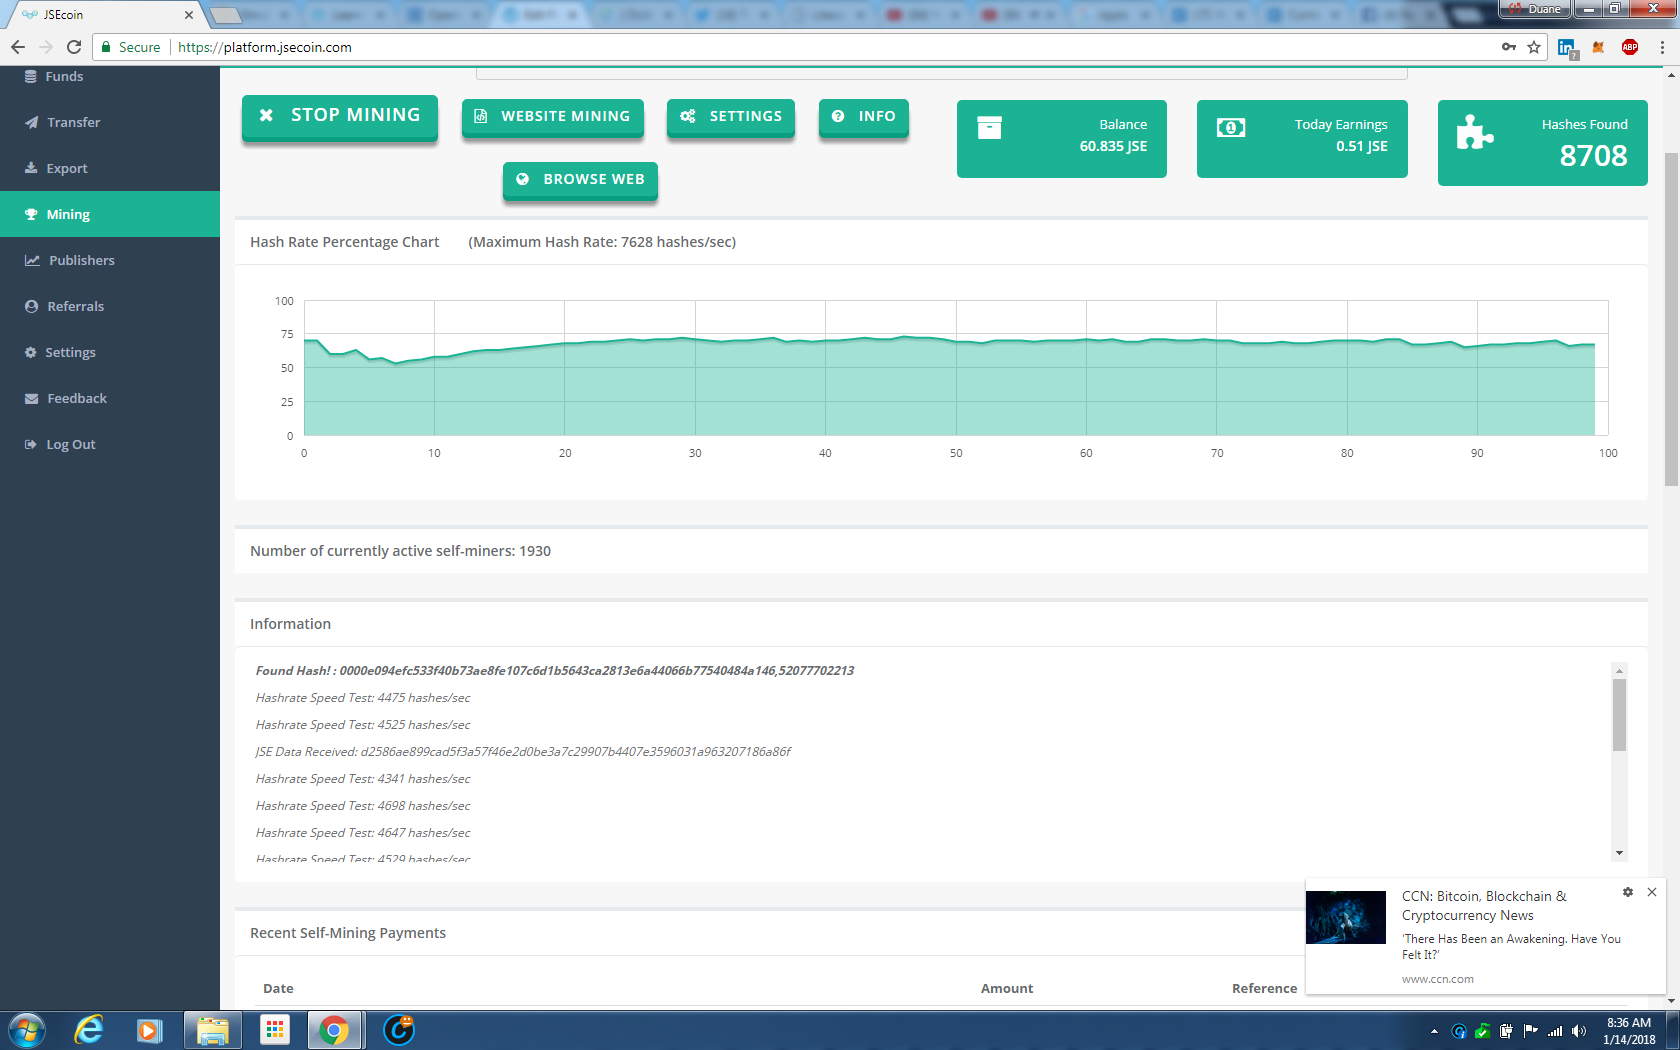Open Settings using the sidebar gear icon
Image resolution: width=1680 pixels, height=1050 pixels.
coord(30,352)
